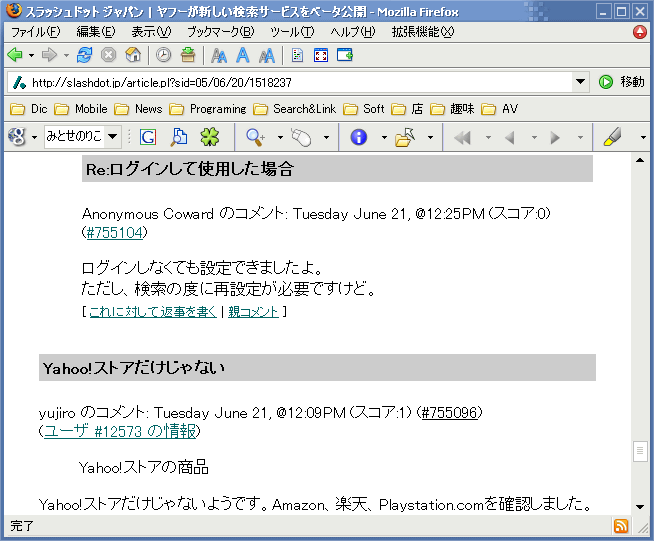This screenshot has width=654, height=541.
Task: Click the scrollbar down arrow
Action: (640, 507)
